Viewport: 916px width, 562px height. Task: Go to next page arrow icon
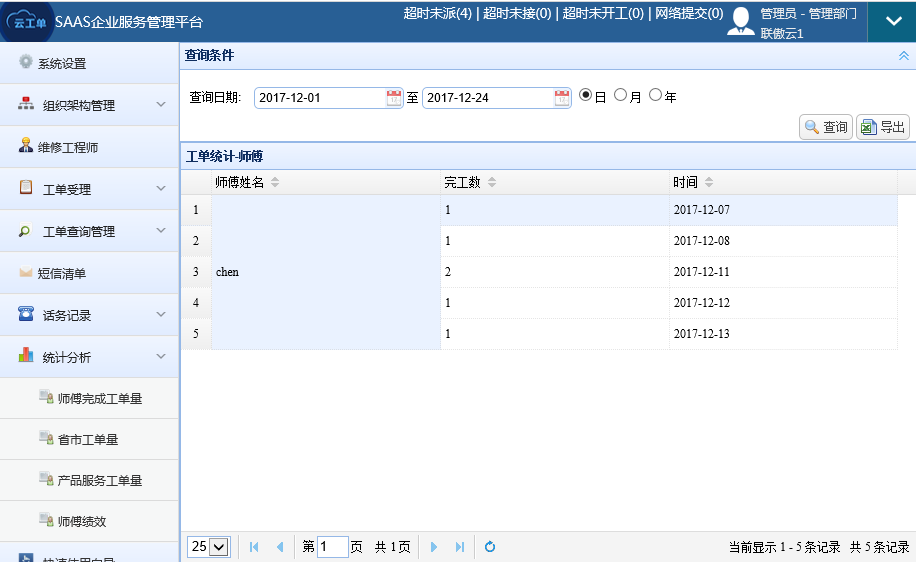coord(434,547)
